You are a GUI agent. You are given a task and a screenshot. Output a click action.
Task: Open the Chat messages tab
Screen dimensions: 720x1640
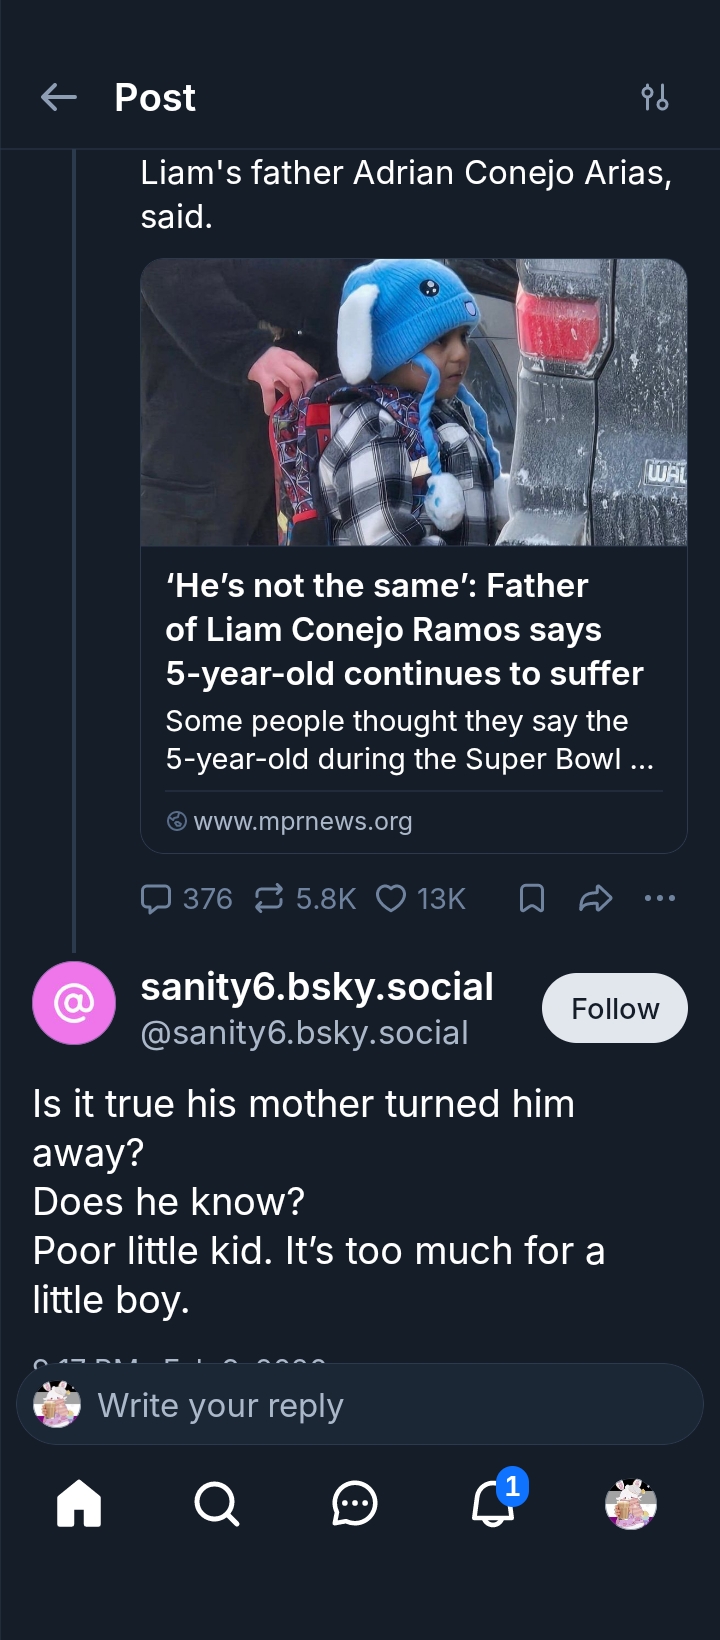(354, 1503)
